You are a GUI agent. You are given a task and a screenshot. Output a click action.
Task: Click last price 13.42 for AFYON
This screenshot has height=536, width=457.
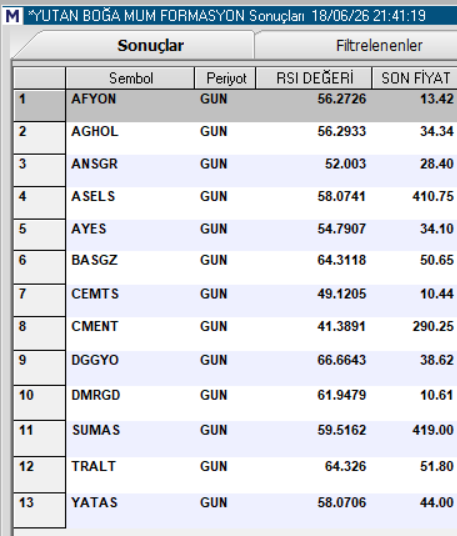point(437,99)
